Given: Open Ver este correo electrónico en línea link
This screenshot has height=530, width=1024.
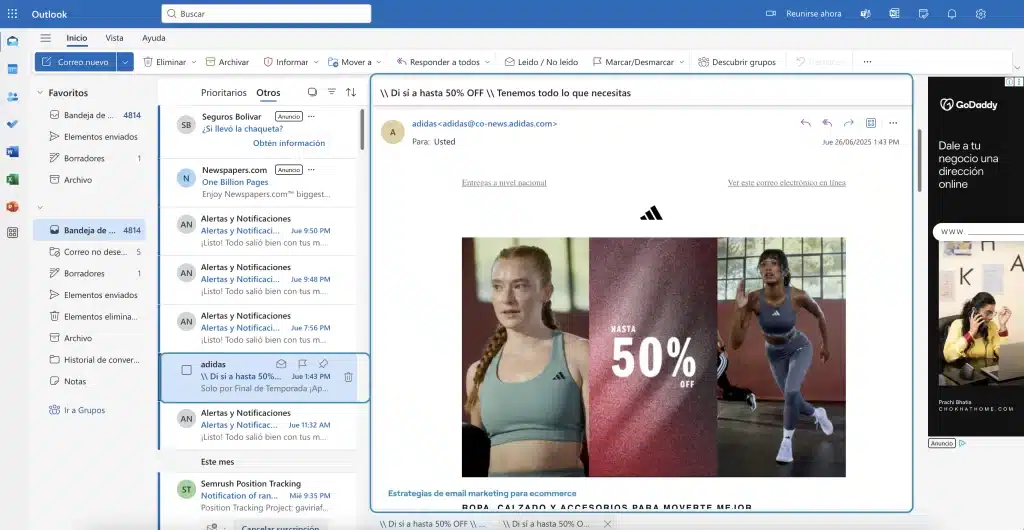Looking at the screenshot, I should click(786, 183).
